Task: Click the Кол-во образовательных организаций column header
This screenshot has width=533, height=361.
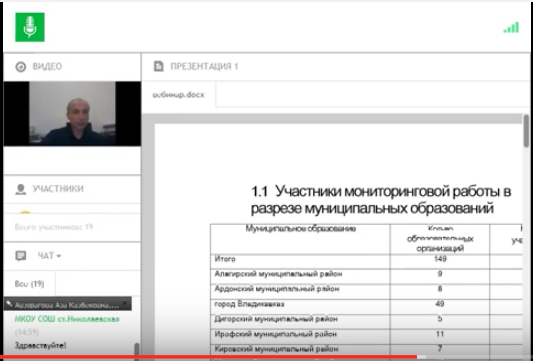Action: click(440, 239)
